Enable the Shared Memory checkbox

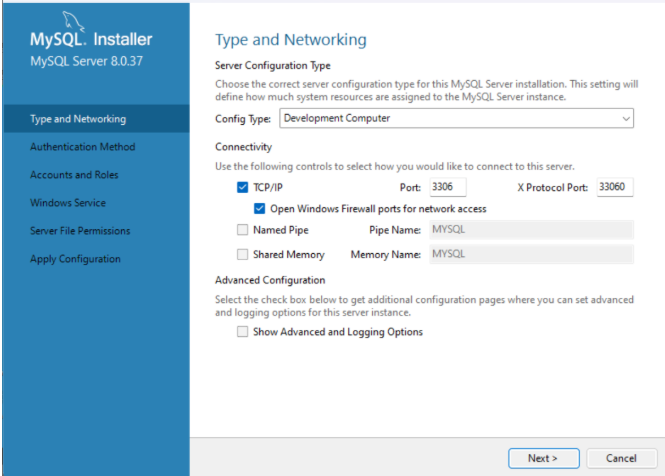point(242,254)
